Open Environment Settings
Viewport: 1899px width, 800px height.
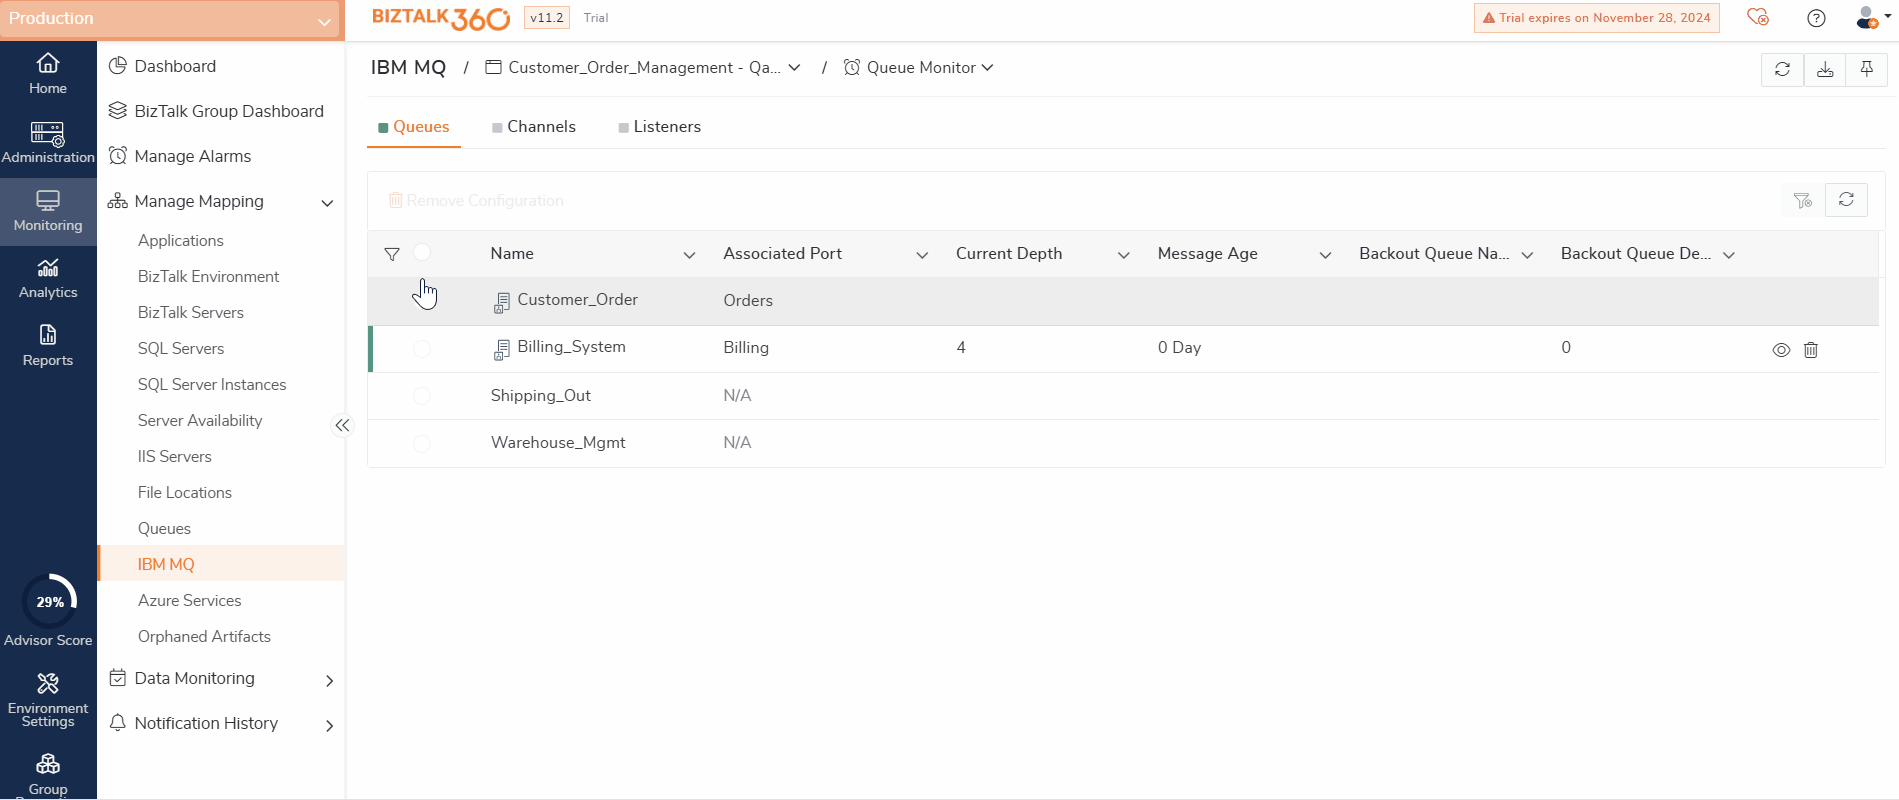(48, 700)
